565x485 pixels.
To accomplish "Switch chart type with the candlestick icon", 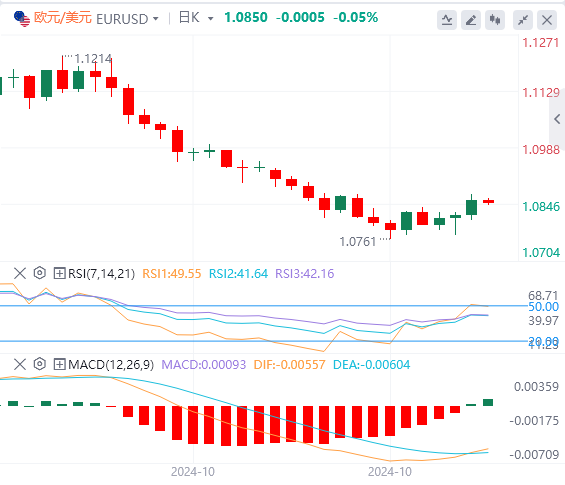I will (495, 20).
